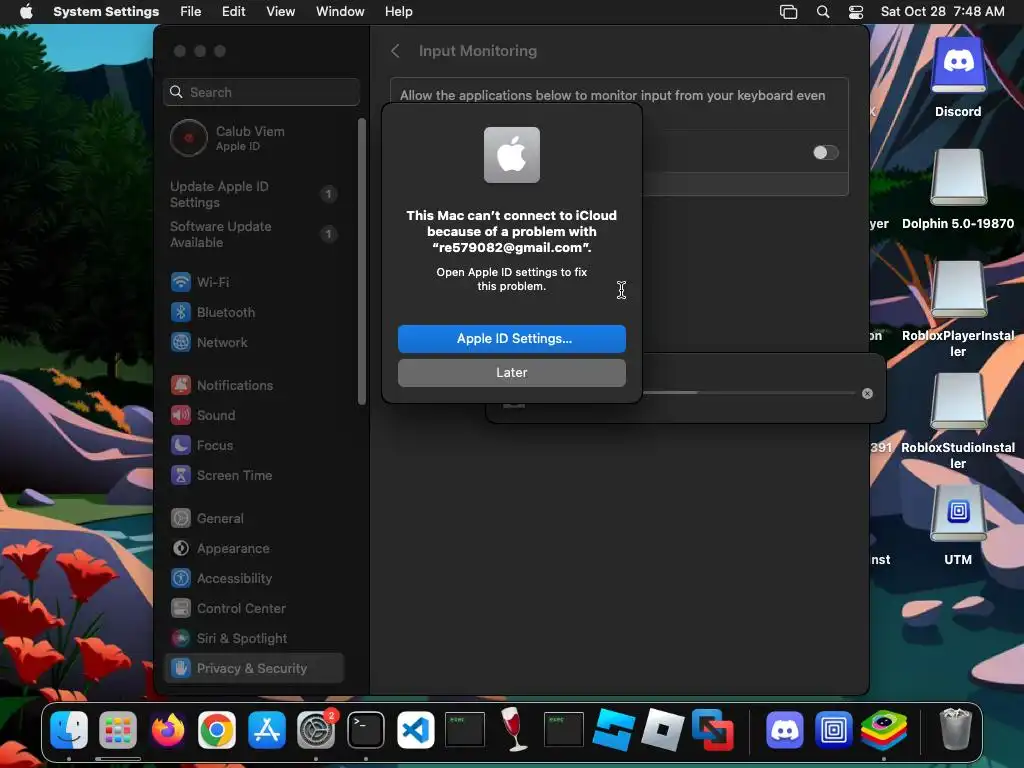Open Stage Manager menu bar icon
1024x768 pixels.
tap(788, 12)
